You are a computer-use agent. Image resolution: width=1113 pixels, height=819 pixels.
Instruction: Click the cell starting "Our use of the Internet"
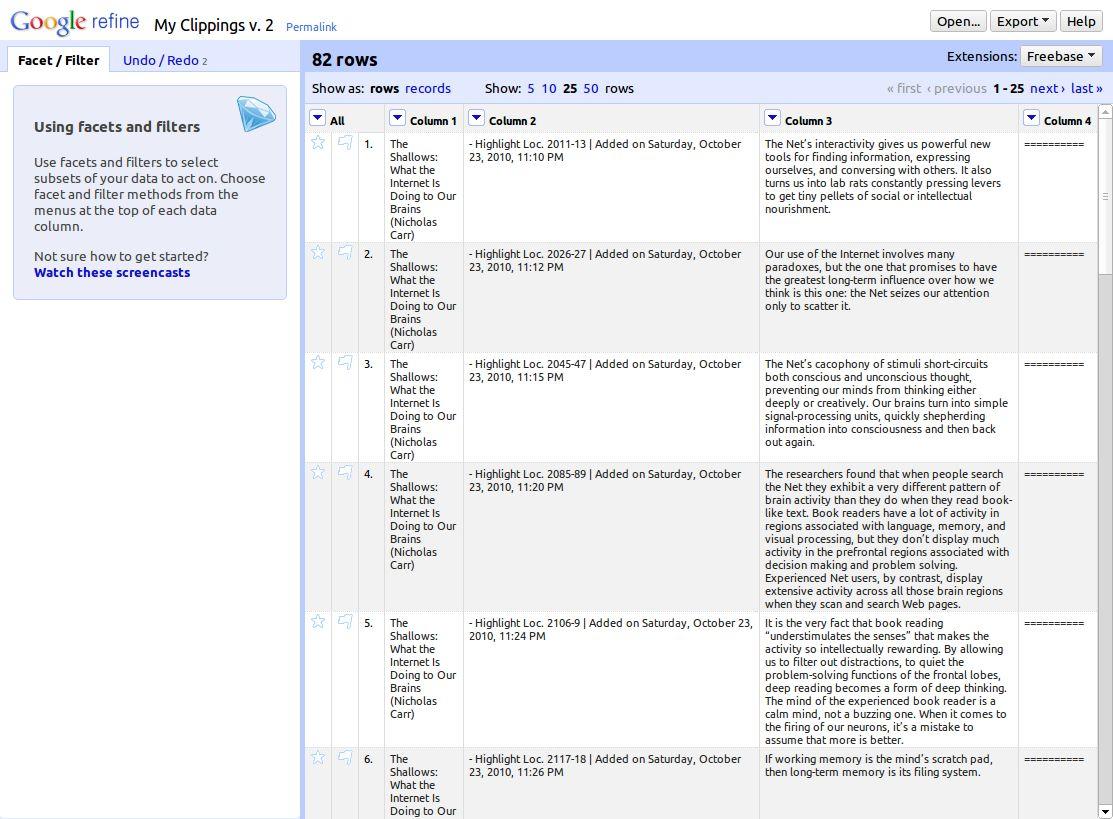(889, 297)
